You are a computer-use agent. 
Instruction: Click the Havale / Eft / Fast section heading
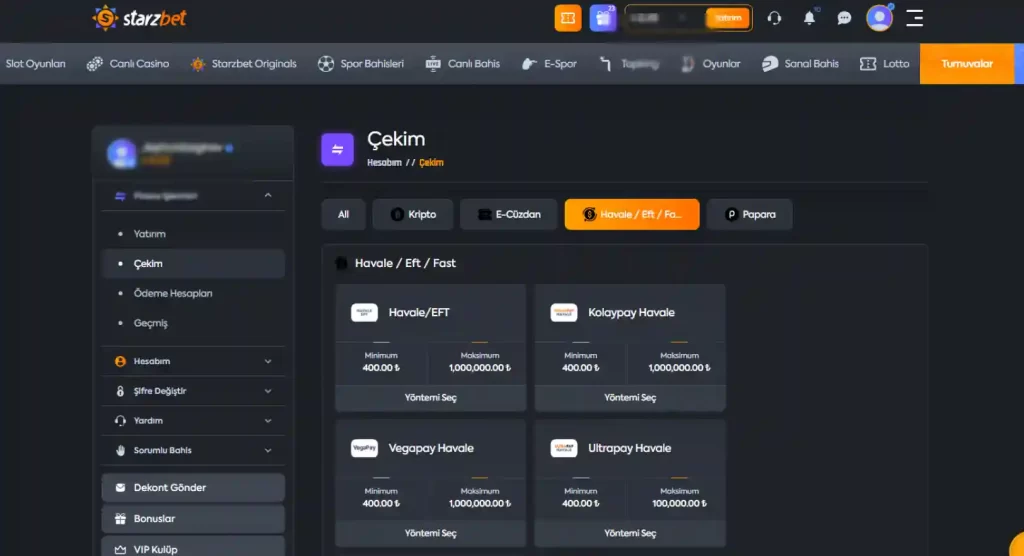point(405,263)
